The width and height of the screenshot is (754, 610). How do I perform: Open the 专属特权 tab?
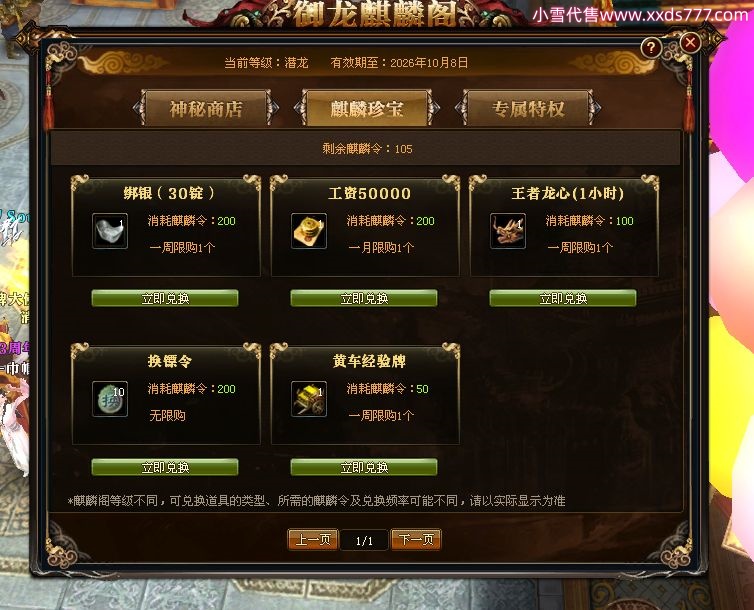[528, 109]
